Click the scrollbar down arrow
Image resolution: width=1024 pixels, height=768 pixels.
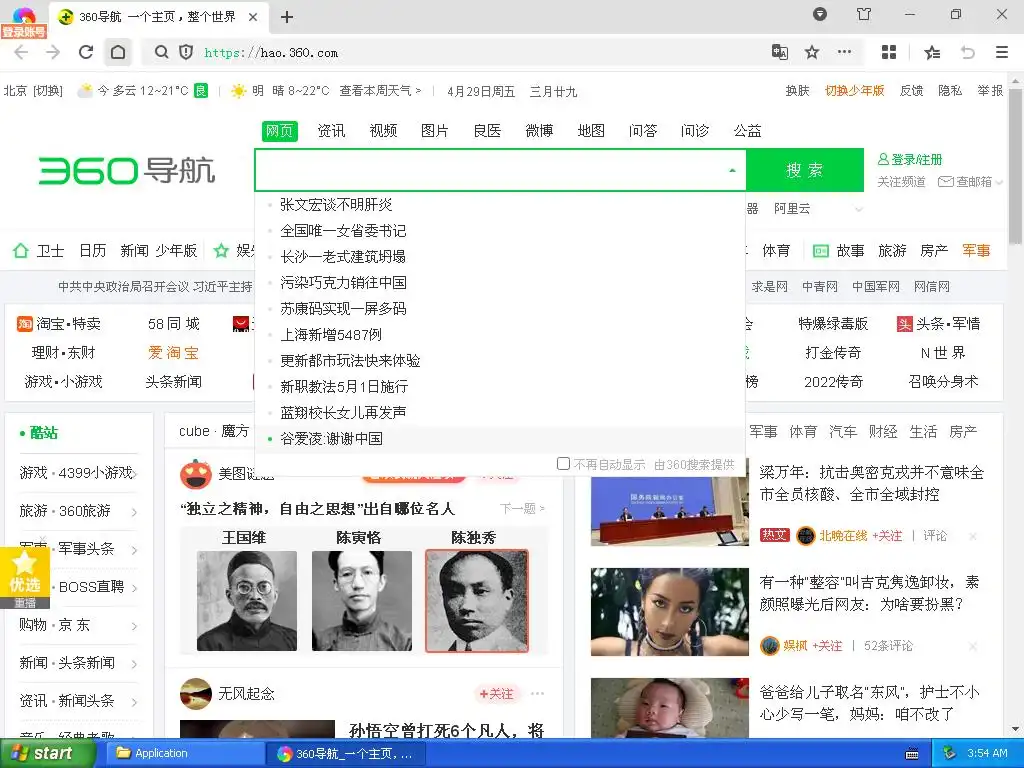tap(1016, 728)
